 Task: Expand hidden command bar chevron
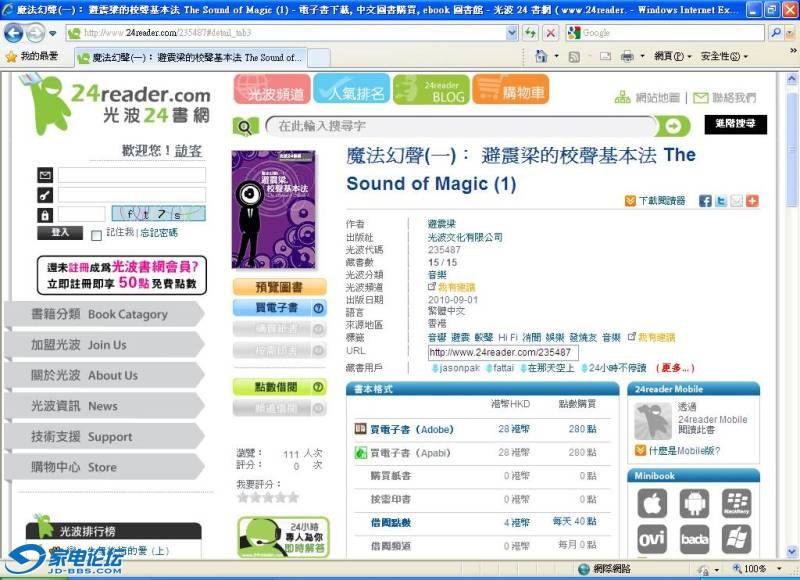pyautogui.click(x=793, y=51)
